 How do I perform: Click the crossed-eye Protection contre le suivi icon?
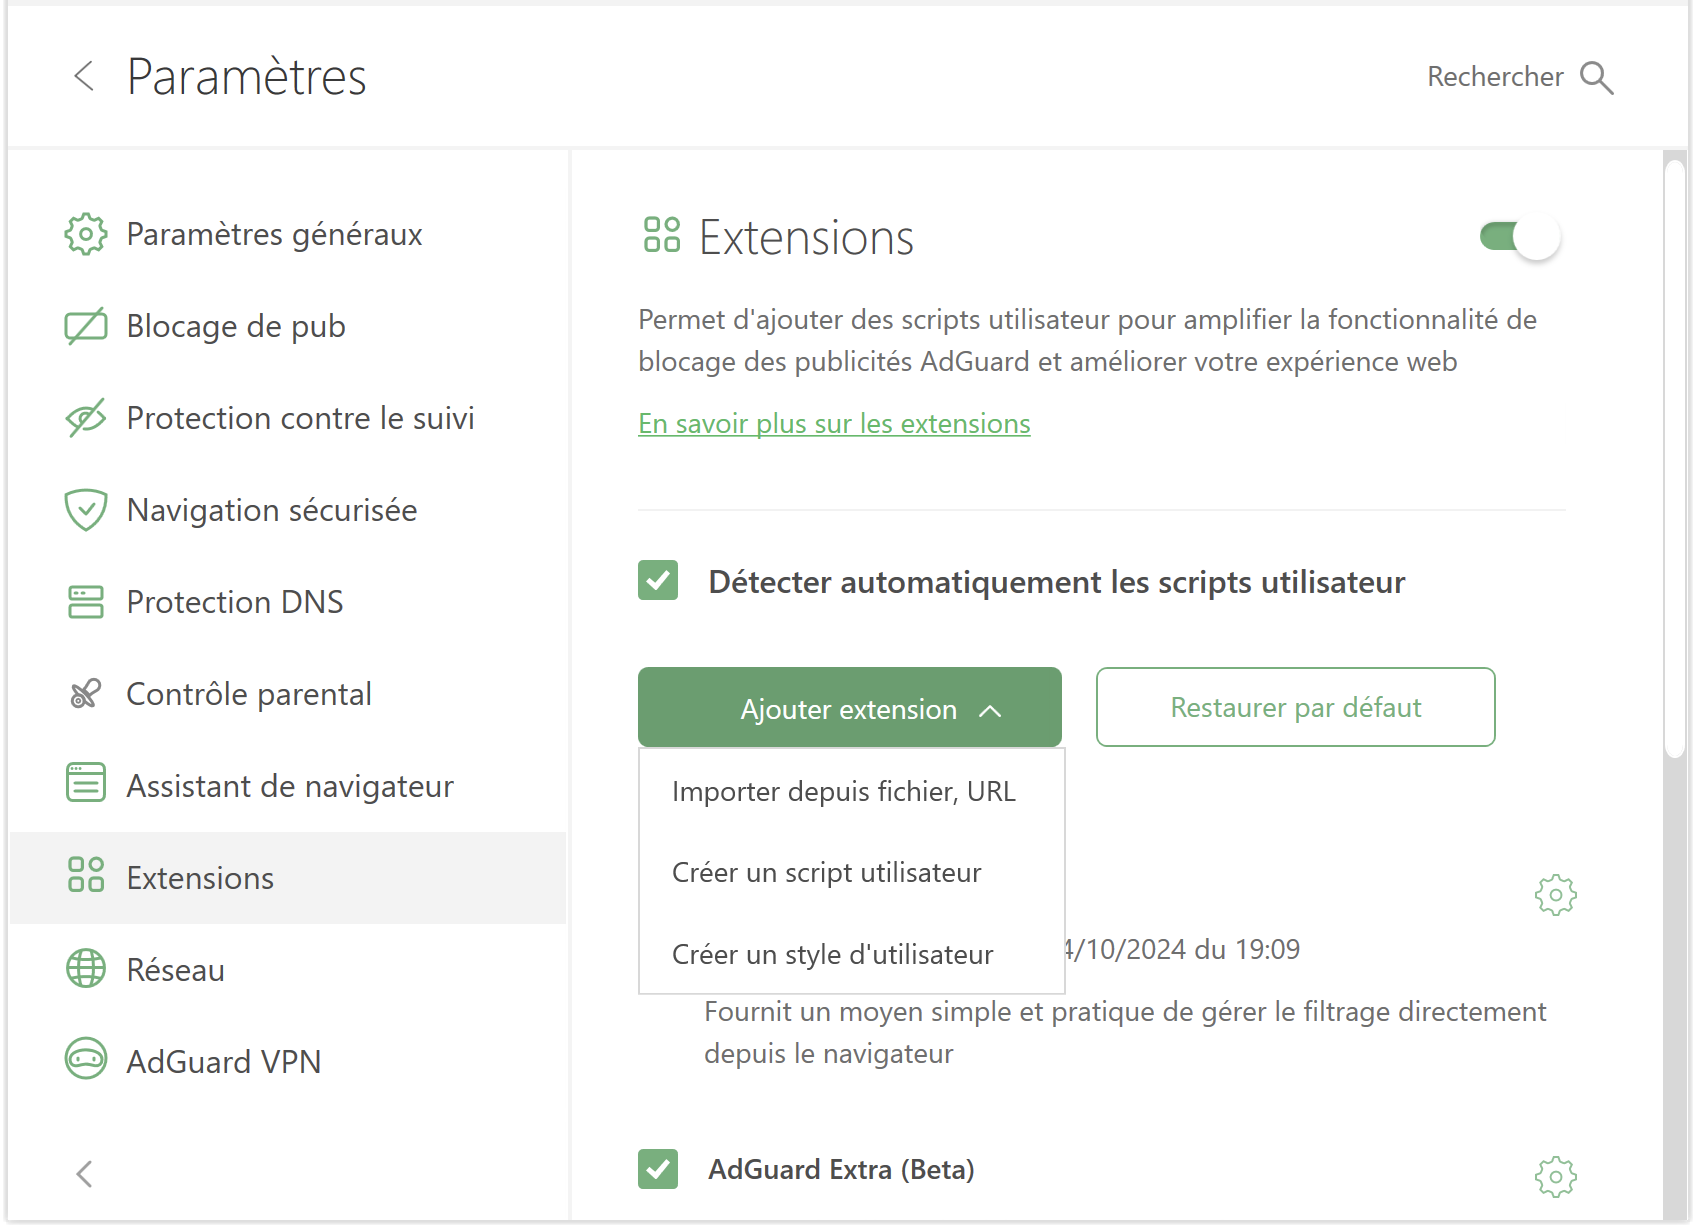(86, 418)
